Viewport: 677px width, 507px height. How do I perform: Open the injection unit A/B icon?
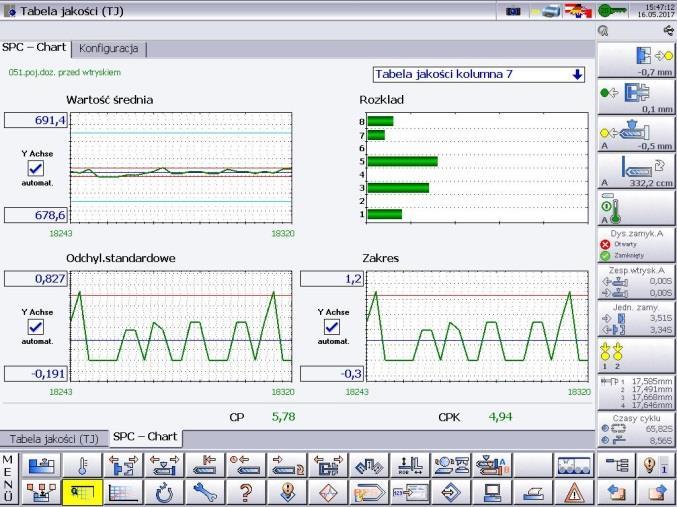click(x=493, y=465)
